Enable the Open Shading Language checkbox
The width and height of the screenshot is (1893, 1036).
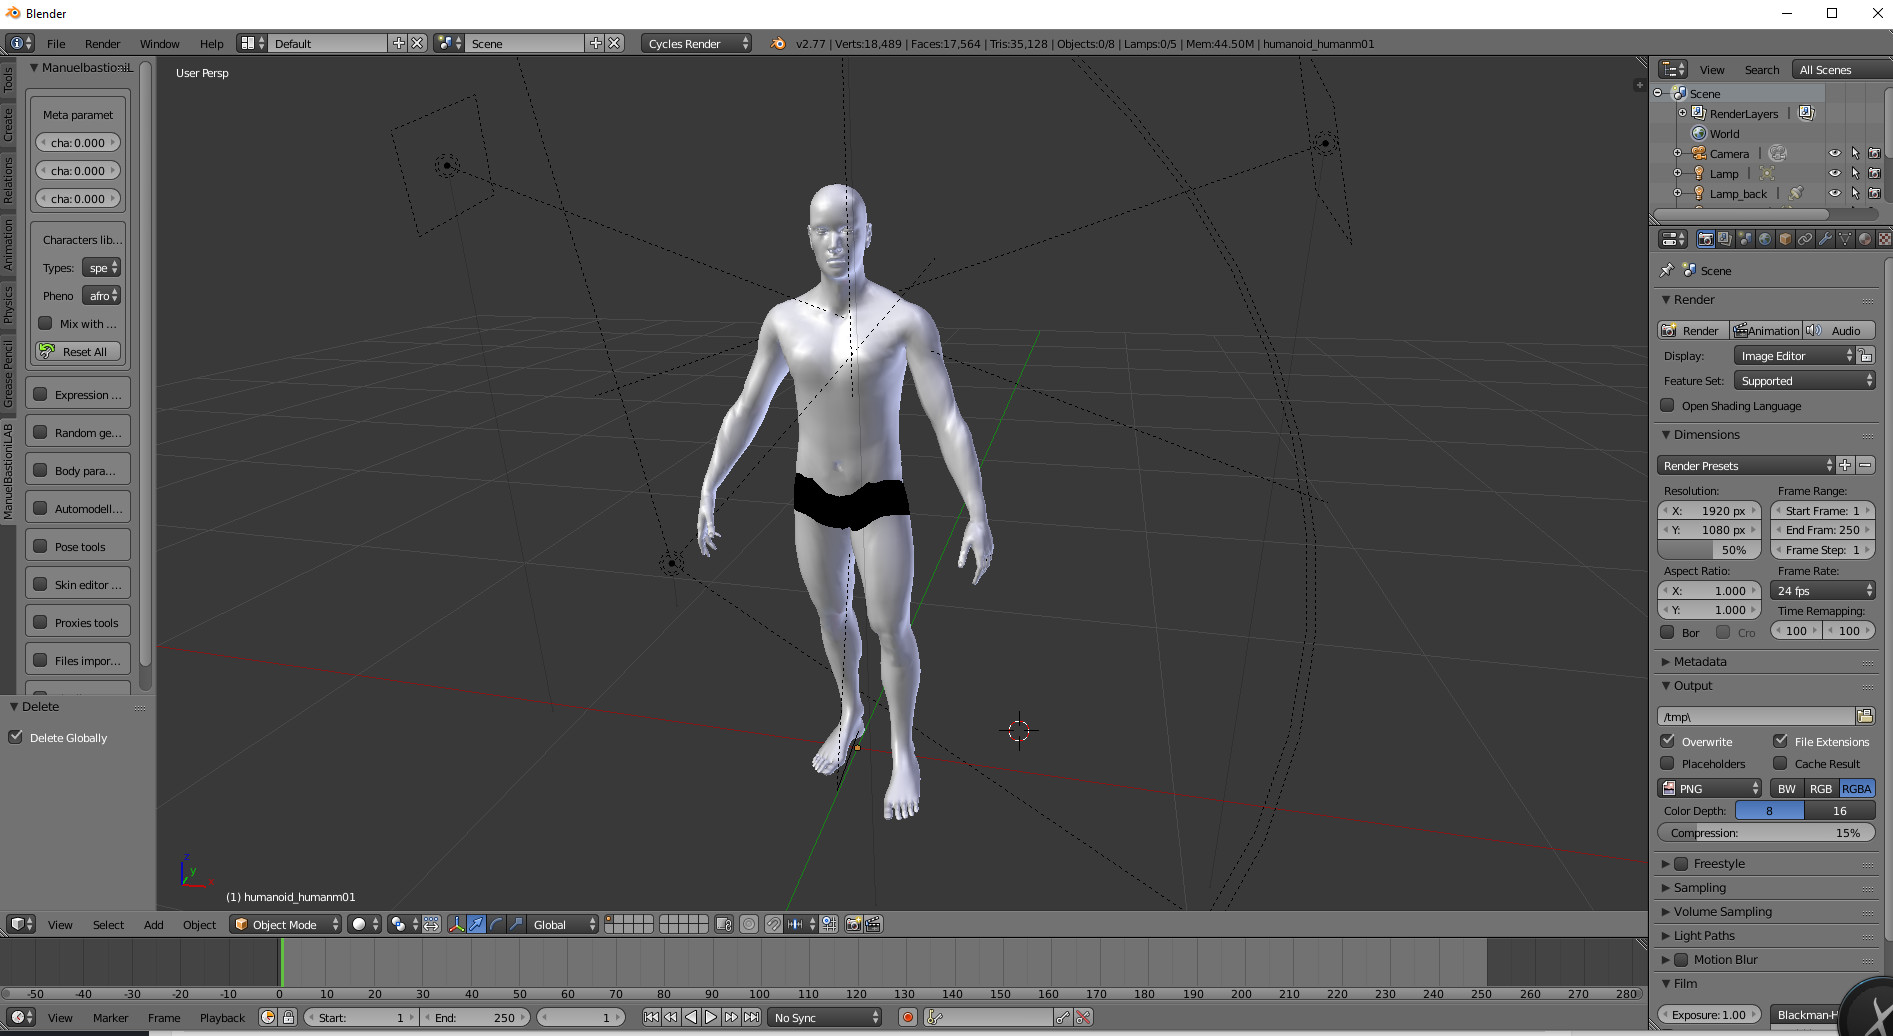pyautogui.click(x=1667, y=405)
